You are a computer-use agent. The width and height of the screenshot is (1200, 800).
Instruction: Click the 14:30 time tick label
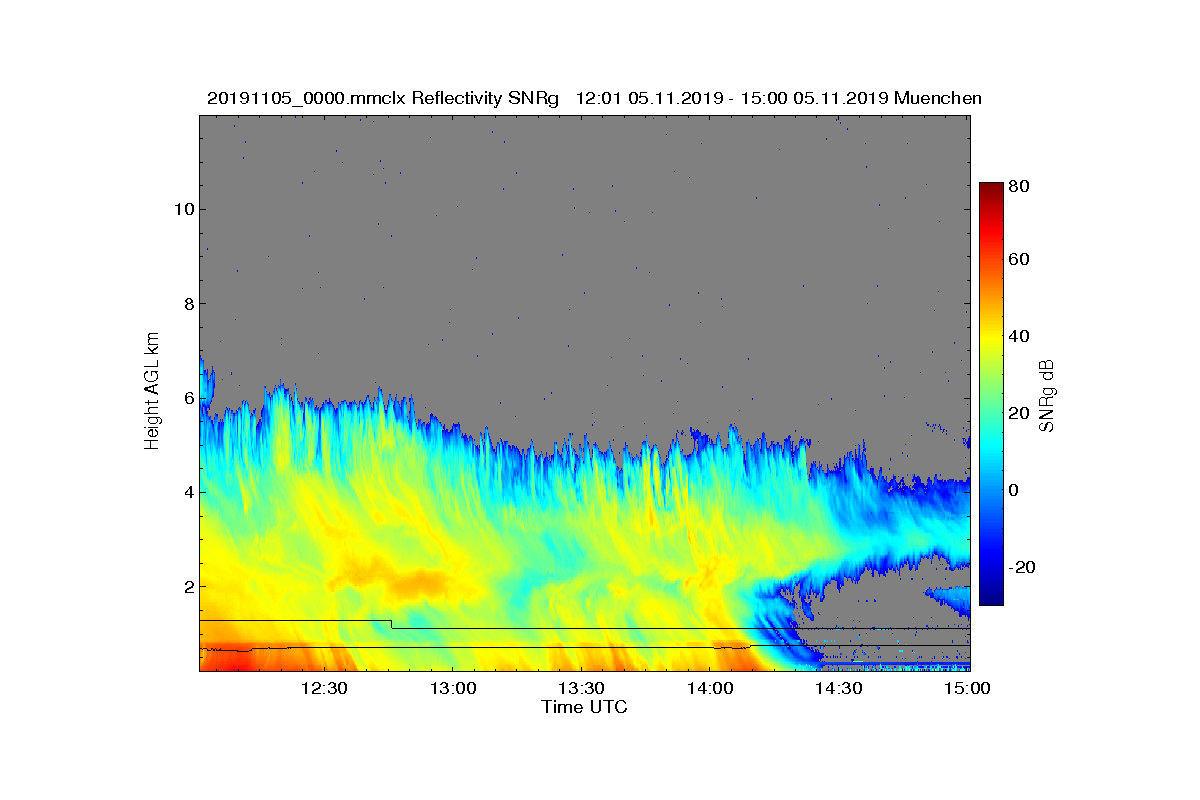pos(839,688)
